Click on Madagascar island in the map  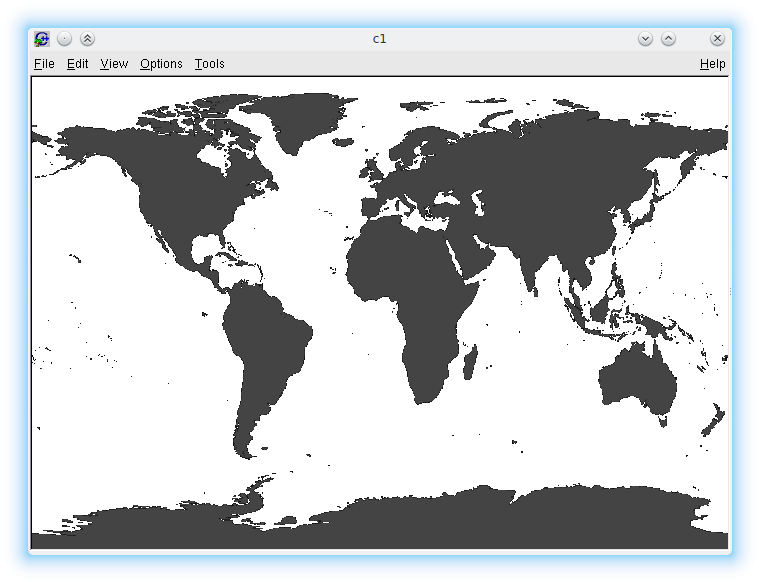(x=470, y=362)
